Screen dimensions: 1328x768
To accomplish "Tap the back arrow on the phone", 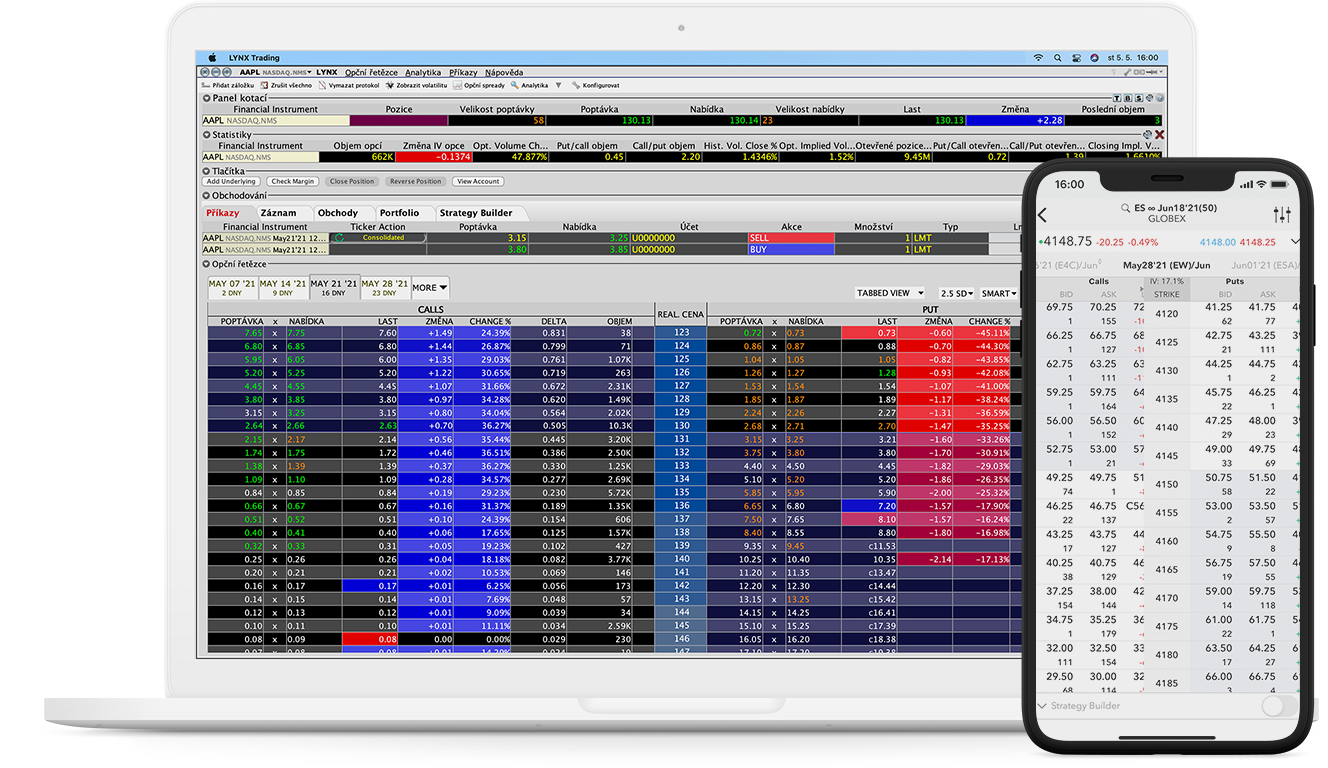I will coord(1043,215).
